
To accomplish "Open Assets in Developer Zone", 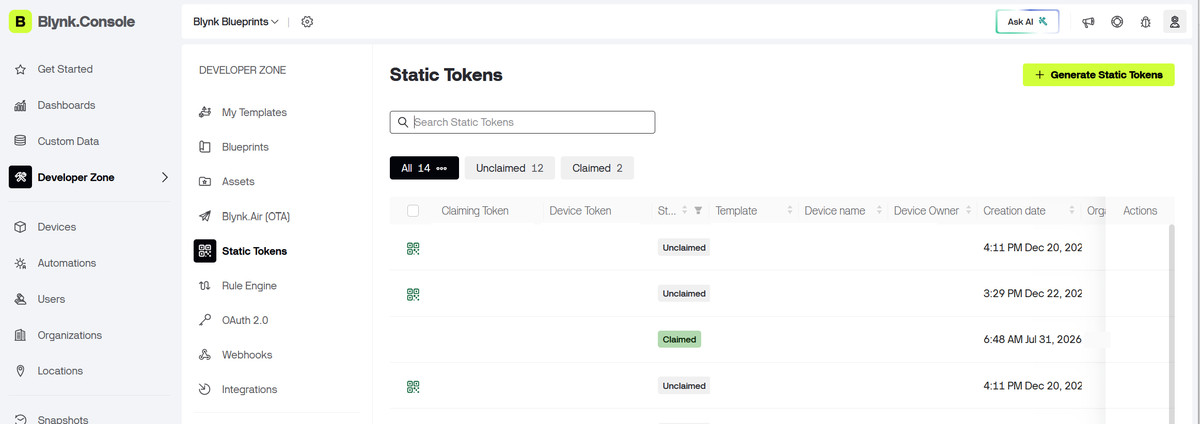I will click(x=238, y=181).
